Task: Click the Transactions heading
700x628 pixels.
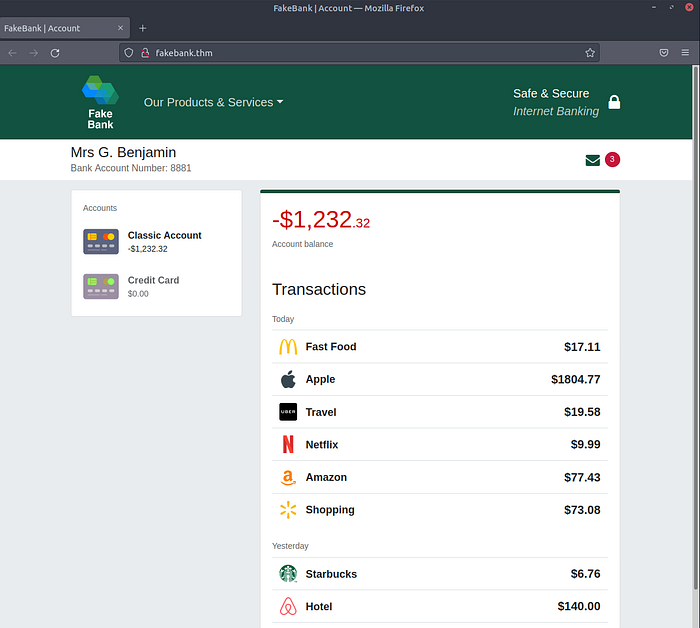Action: pyautogui.click(x=319, y=289)
